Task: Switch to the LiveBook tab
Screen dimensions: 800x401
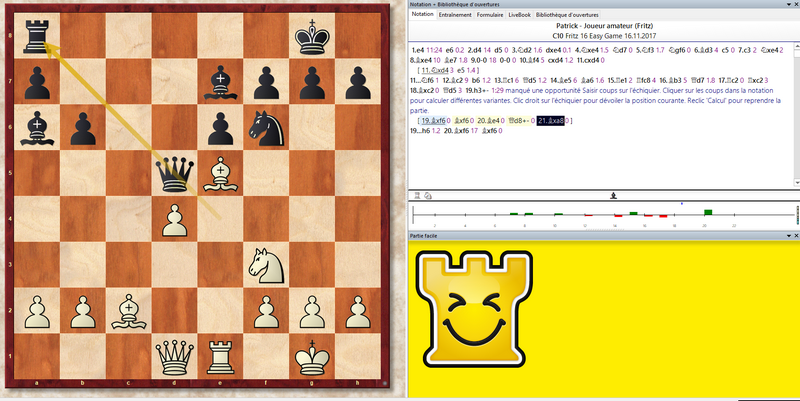Action: [x=519, y=15]
